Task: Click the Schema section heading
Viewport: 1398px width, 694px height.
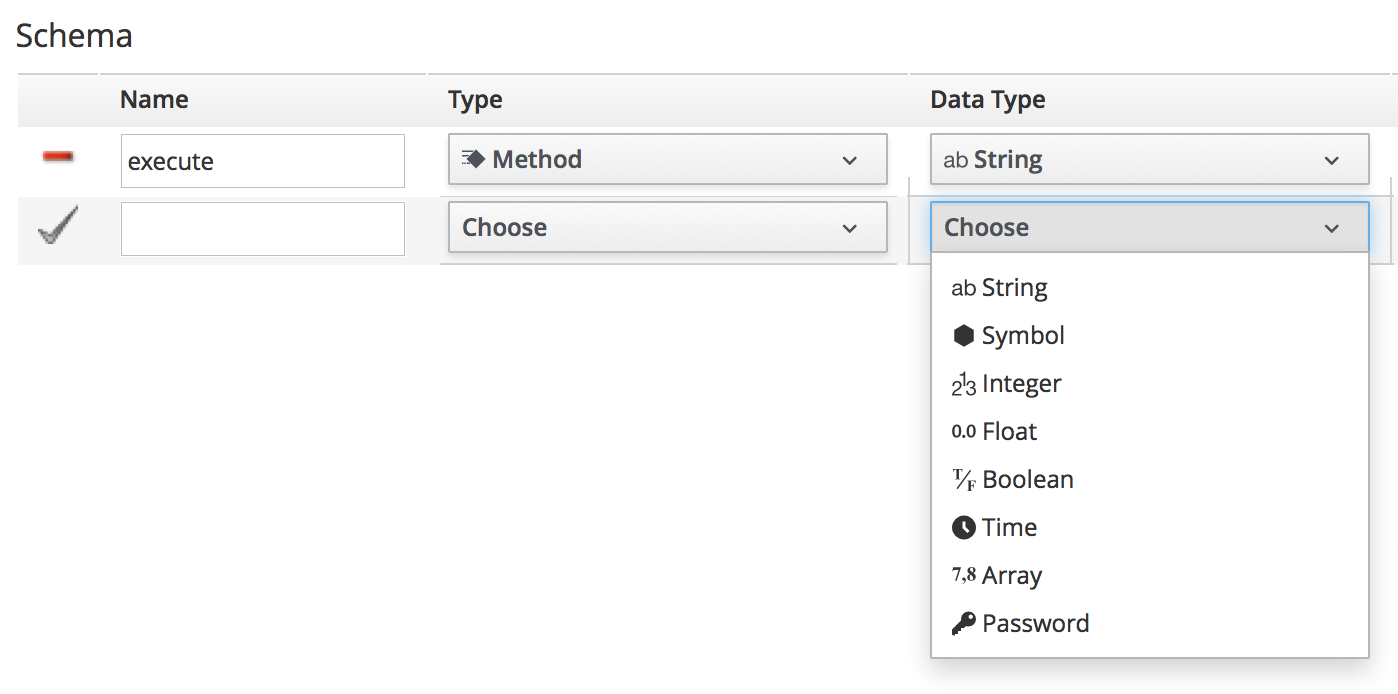Action: (x=74, y=36)
